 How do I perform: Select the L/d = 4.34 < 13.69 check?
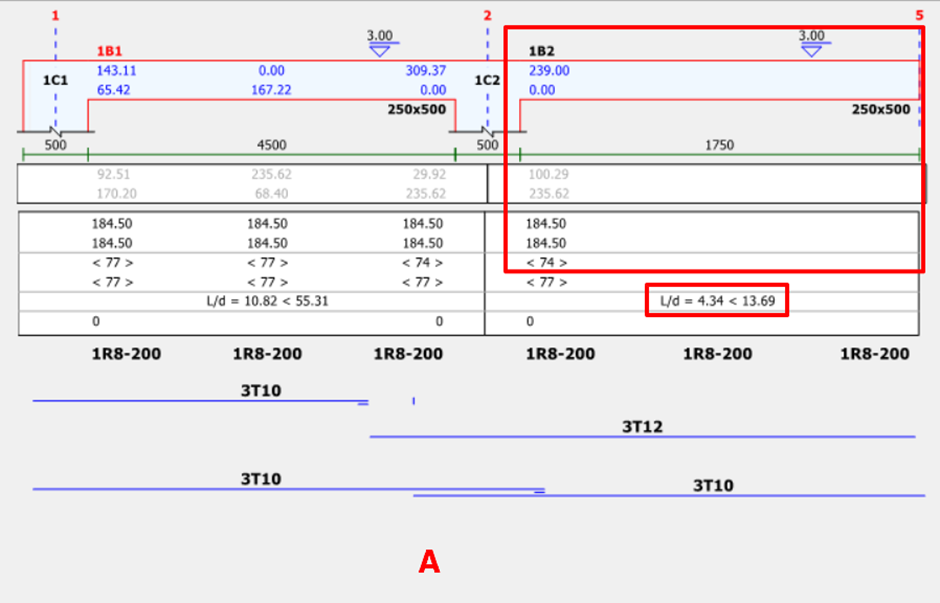(717, 301)
